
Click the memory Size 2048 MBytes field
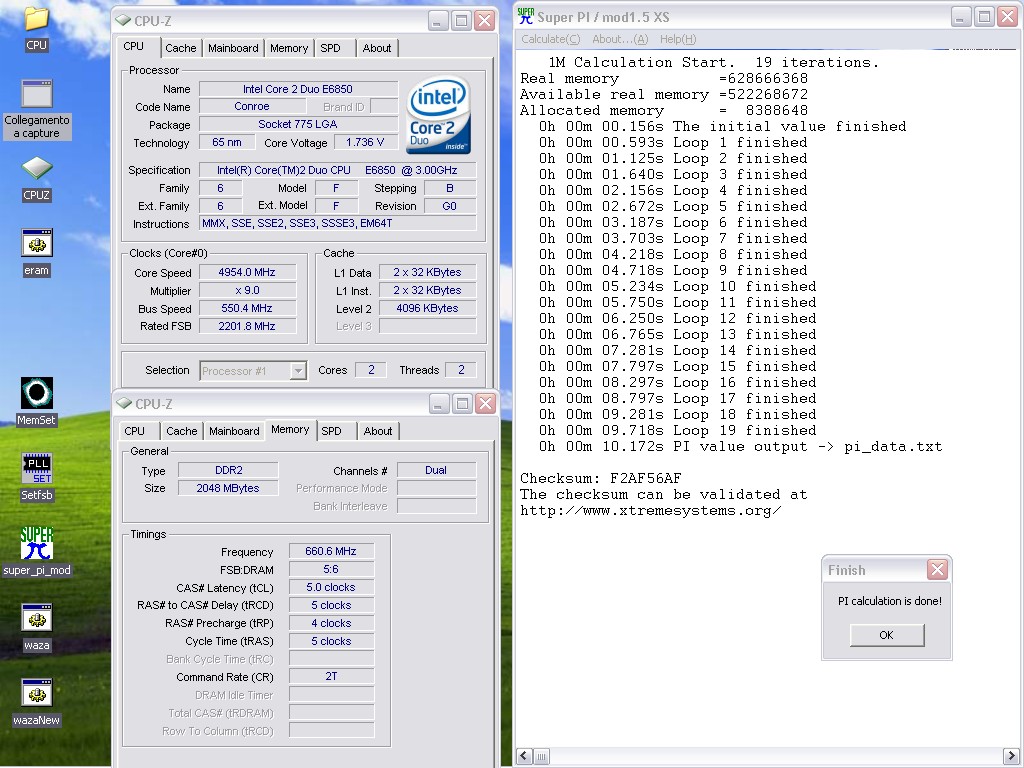229,488
